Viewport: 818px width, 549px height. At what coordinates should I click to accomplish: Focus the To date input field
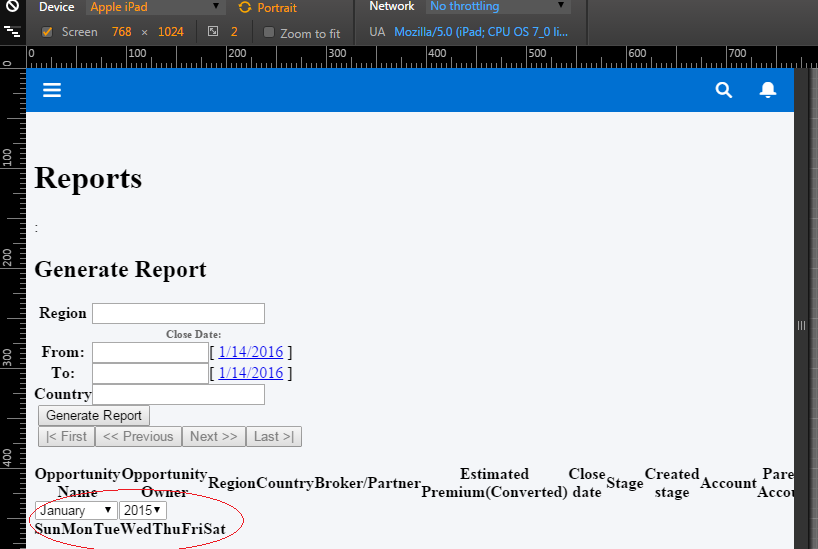click(150, 373)
